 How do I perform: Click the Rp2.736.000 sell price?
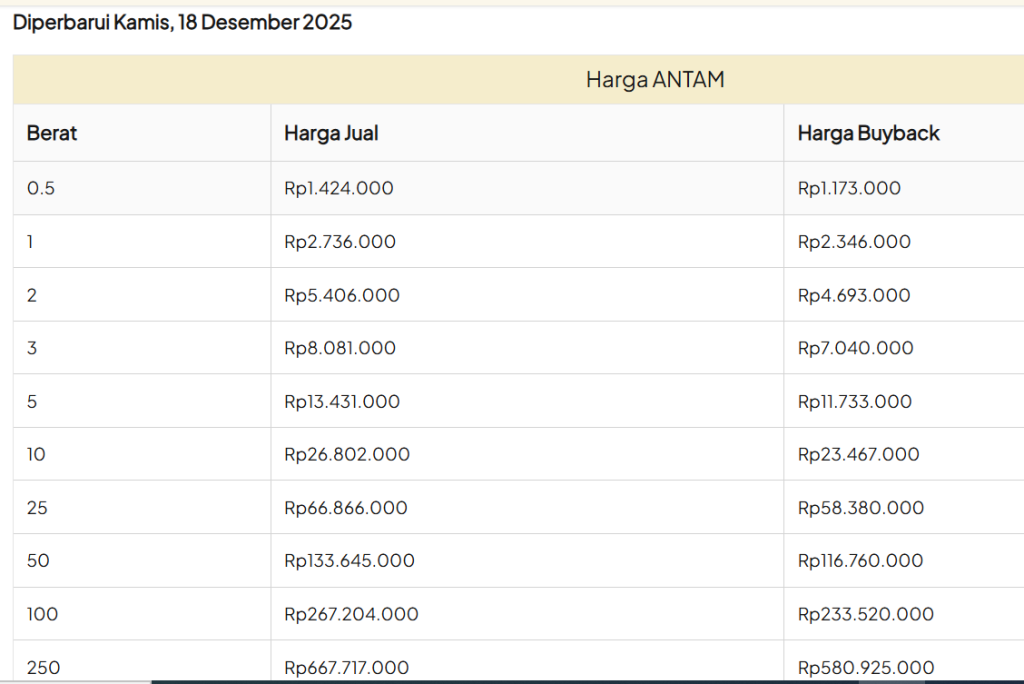click(340, 241)
